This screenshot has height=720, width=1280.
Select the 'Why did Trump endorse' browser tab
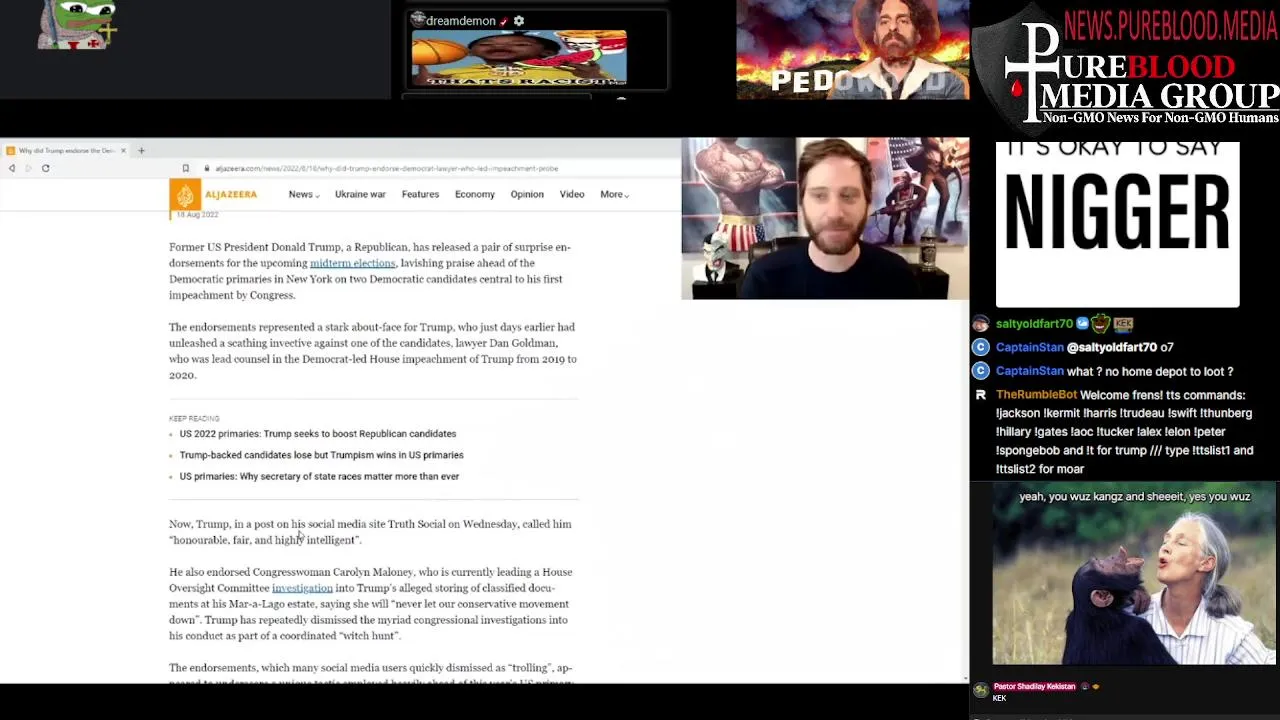click(66, 150)
